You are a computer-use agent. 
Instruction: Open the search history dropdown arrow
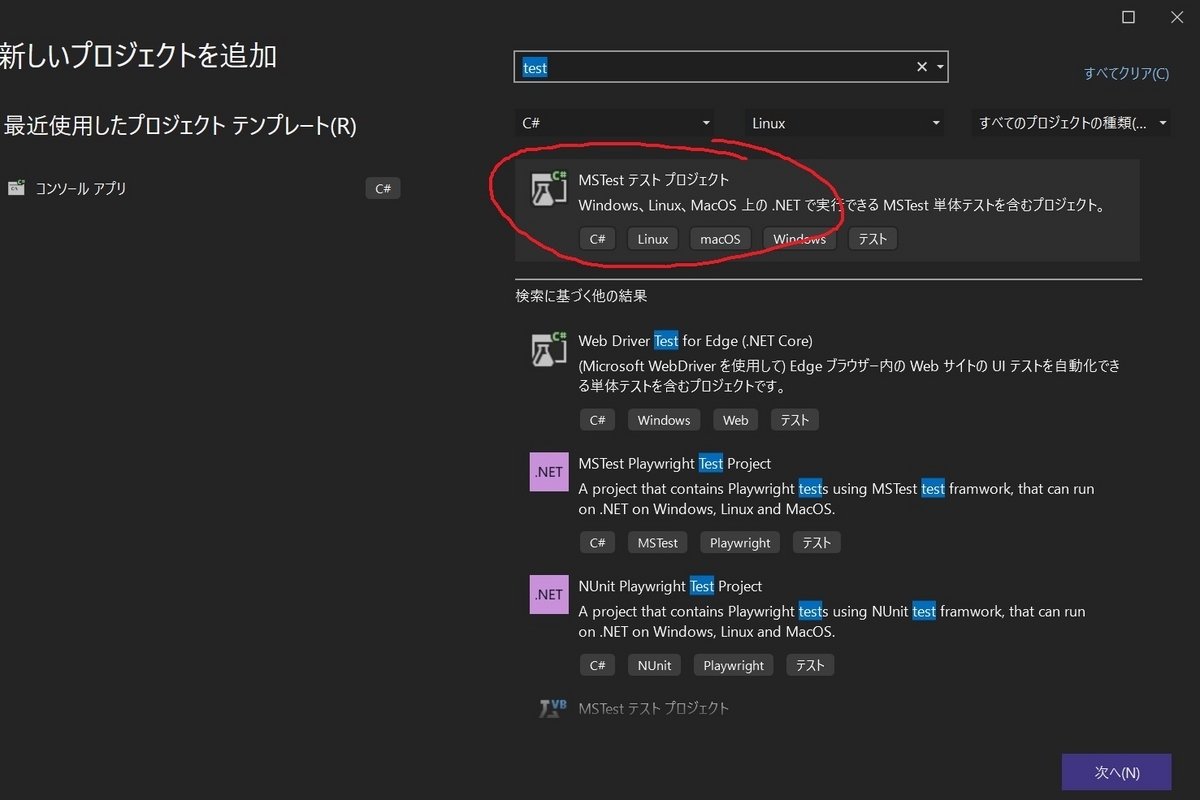click(x=940, y=67)
